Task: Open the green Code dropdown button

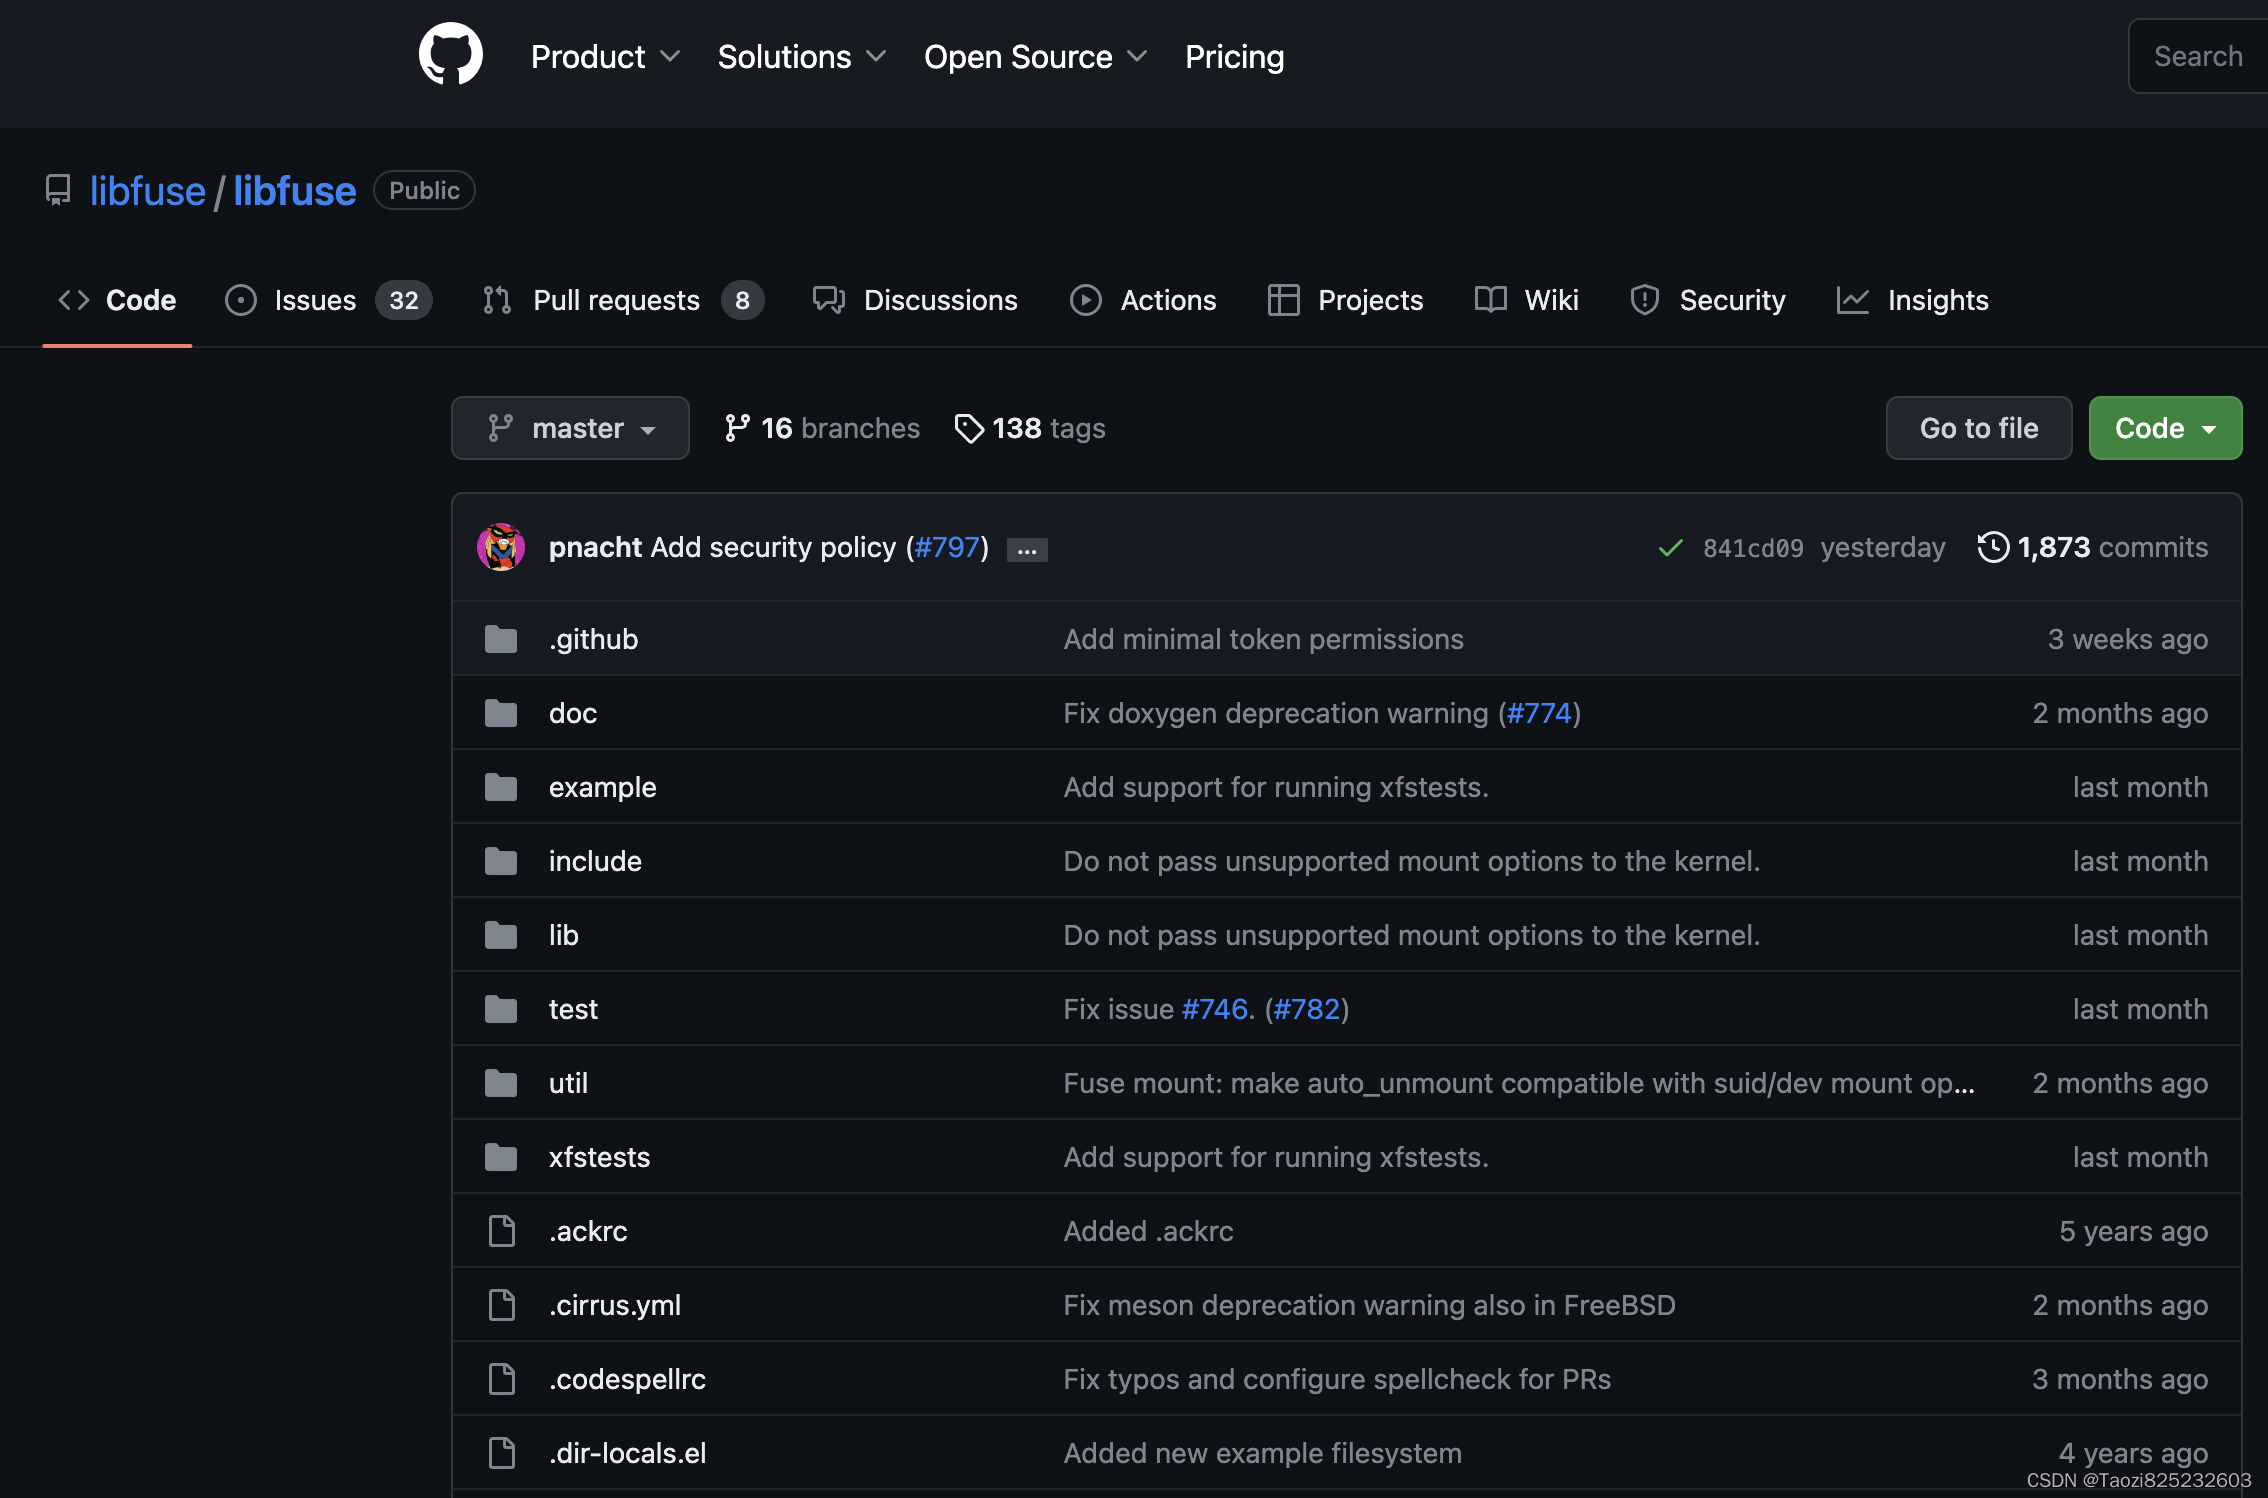Action: (2165, 428)
